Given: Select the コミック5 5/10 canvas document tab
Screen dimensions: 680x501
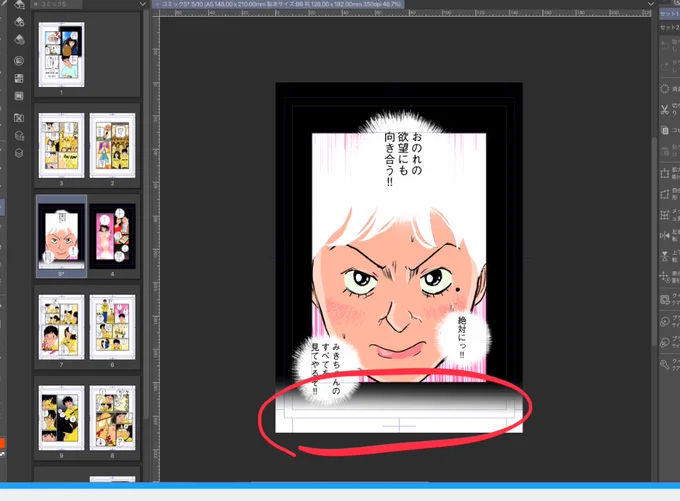Looking at the screenshot, I should point(278,4).
